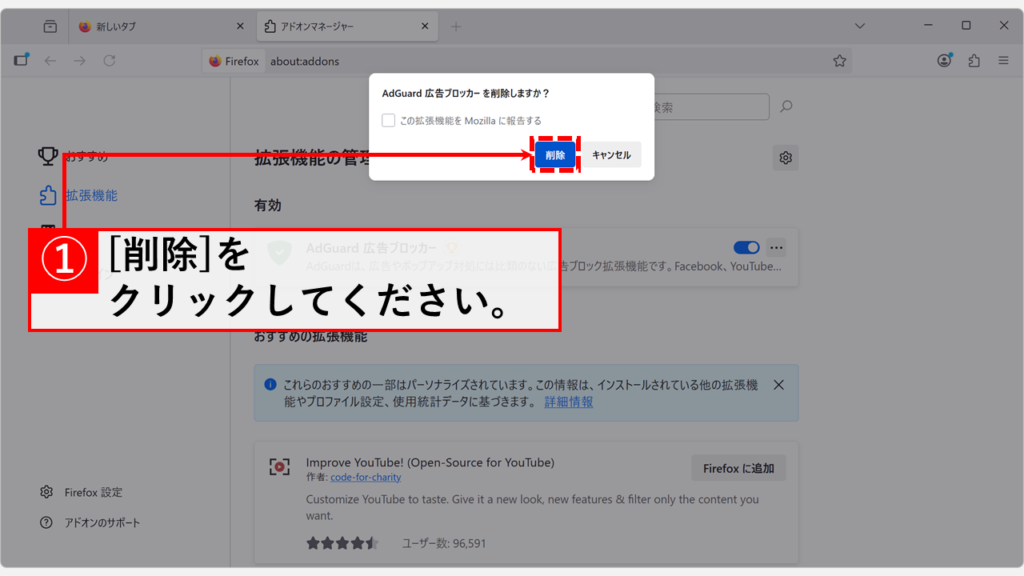The width and height of the screenshot is (1024, 576).
Task: Click the blue 削除 button in the dialog
Action: click(x=555, y=155)
